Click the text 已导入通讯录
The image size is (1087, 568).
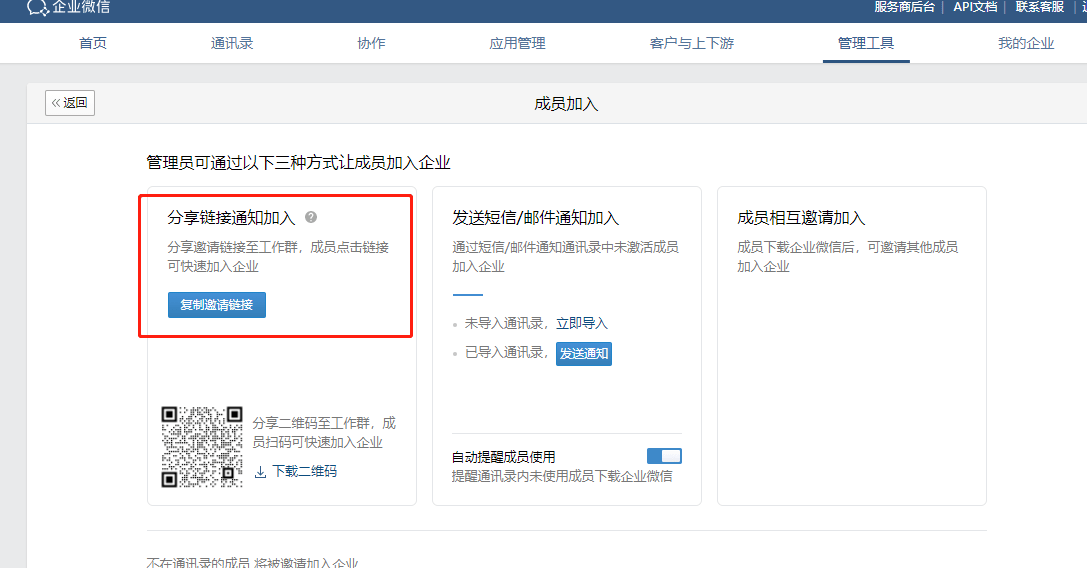tap(504, 352)
